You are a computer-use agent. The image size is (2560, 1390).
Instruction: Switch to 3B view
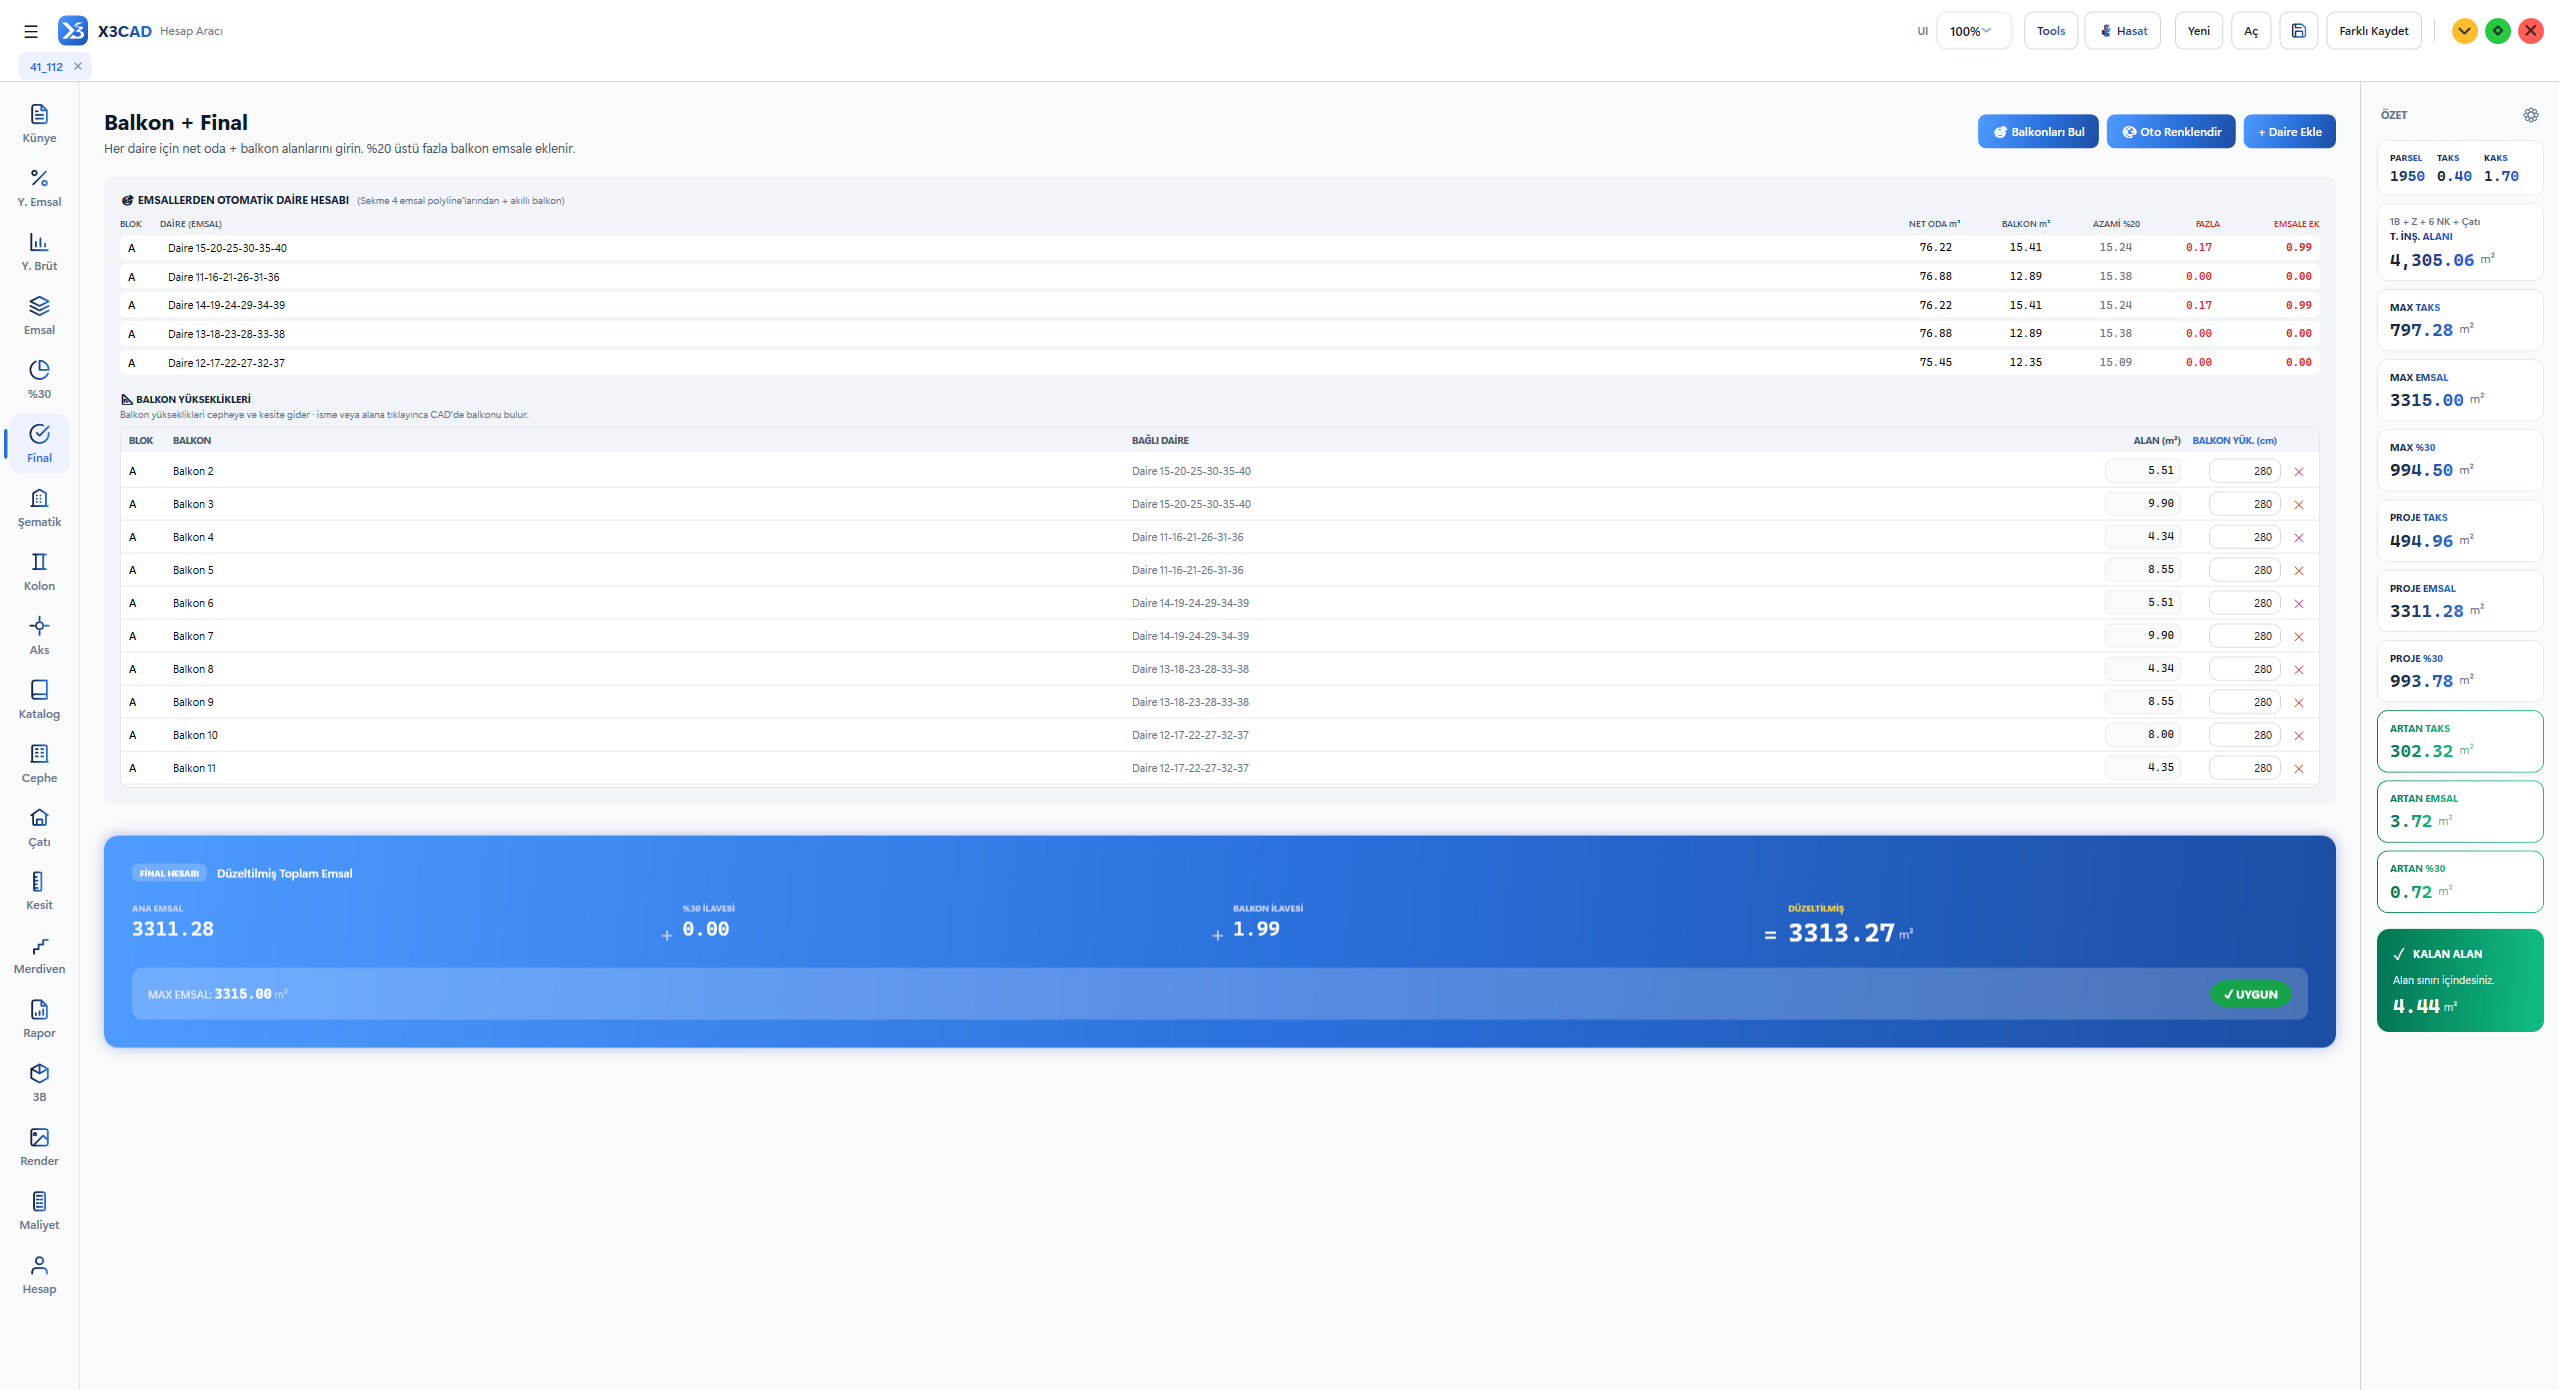tap(39, 1082)
